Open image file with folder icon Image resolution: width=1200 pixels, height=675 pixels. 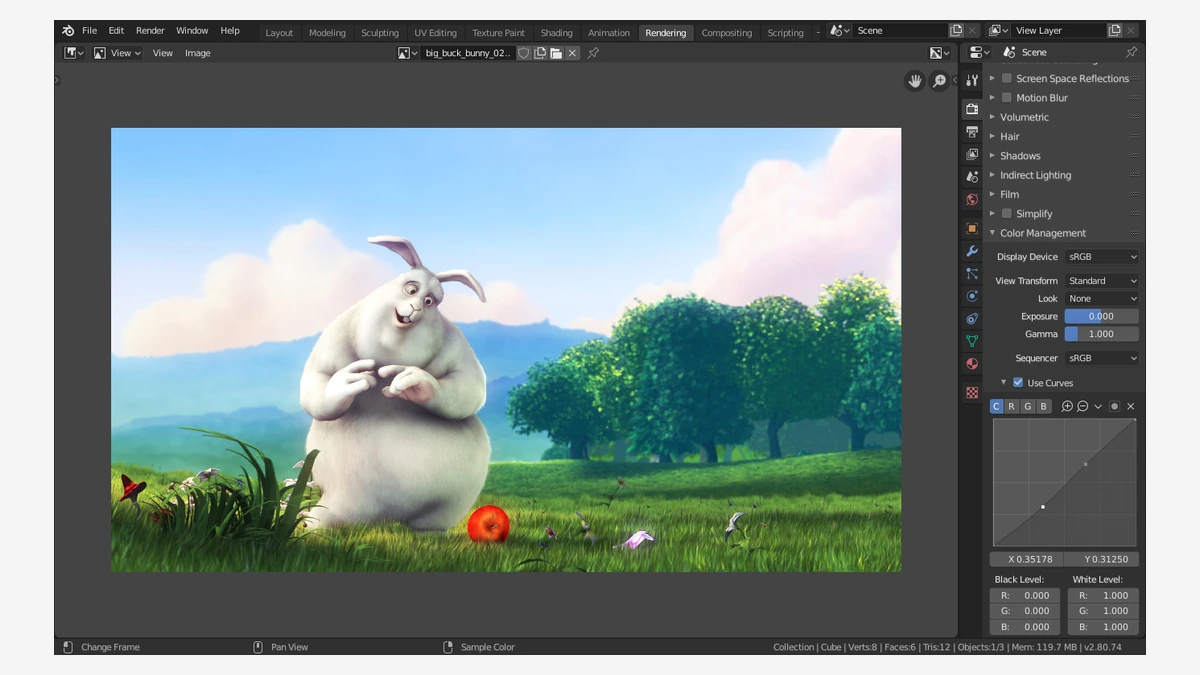(556, 53)
